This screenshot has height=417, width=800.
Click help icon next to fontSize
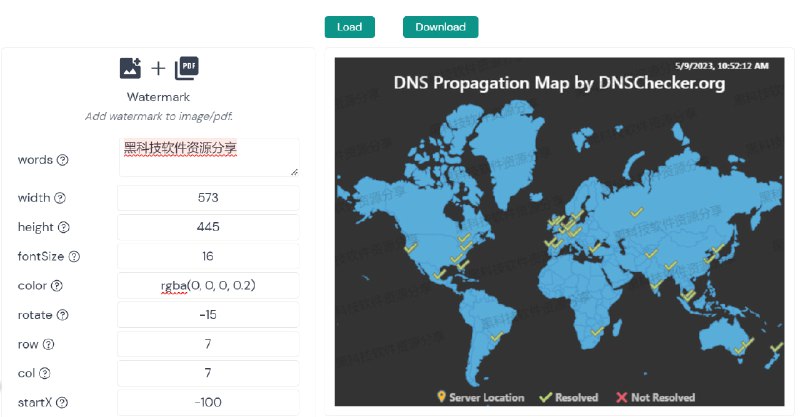pos(74,256)
